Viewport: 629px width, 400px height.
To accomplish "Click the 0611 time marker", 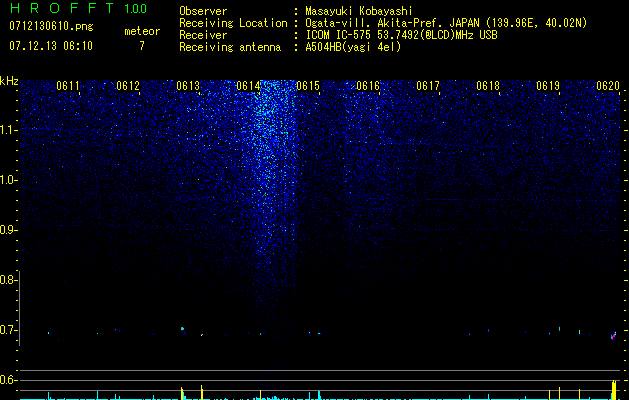I will point(68,86).
